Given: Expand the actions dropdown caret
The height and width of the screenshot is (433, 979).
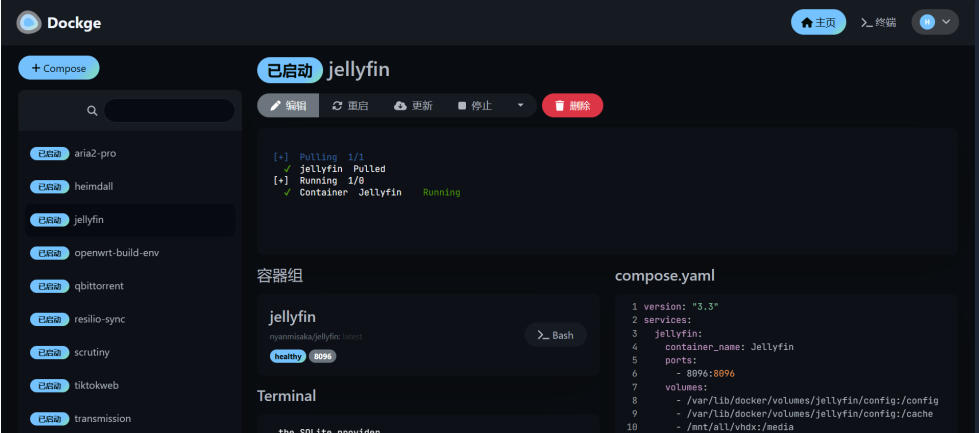Looking at the screenshot, I should (521, 105).
